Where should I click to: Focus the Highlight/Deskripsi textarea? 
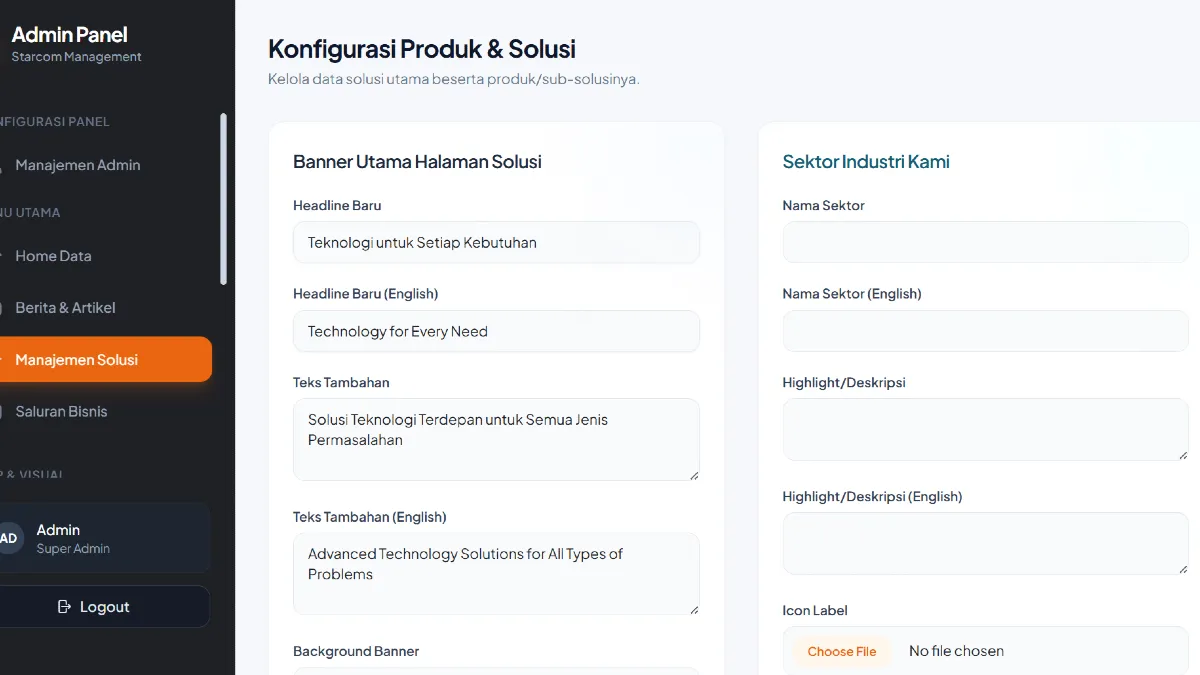[x=985, y=430]
